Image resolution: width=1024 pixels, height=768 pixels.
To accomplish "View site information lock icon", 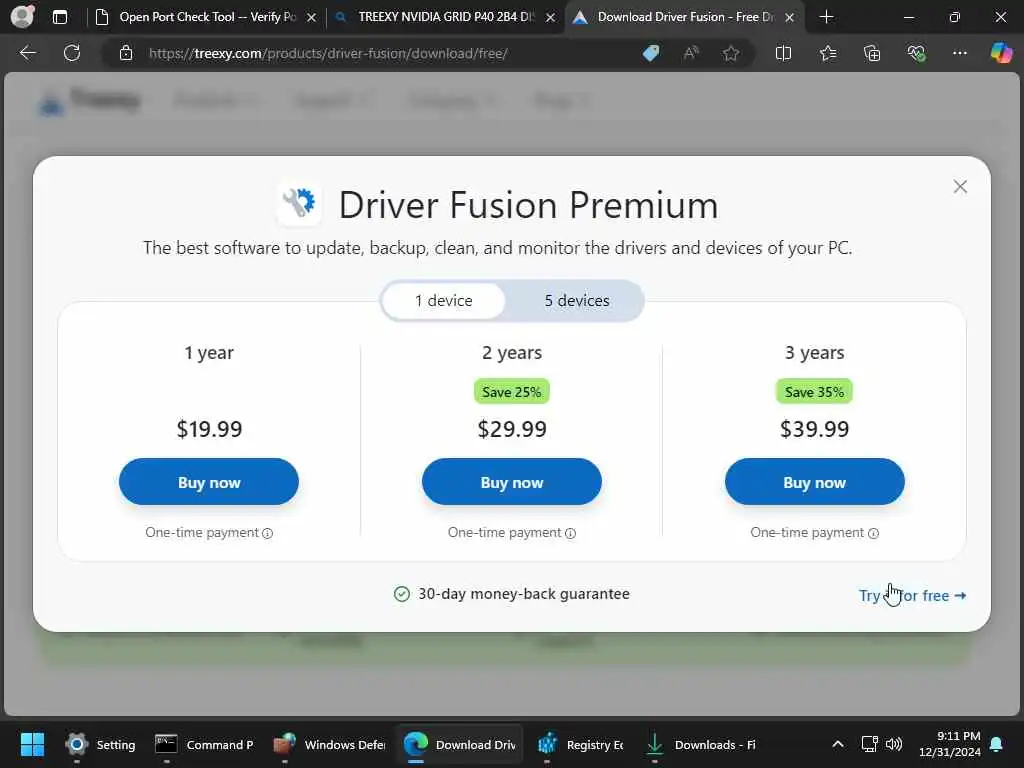I will [x=125, y=53].
